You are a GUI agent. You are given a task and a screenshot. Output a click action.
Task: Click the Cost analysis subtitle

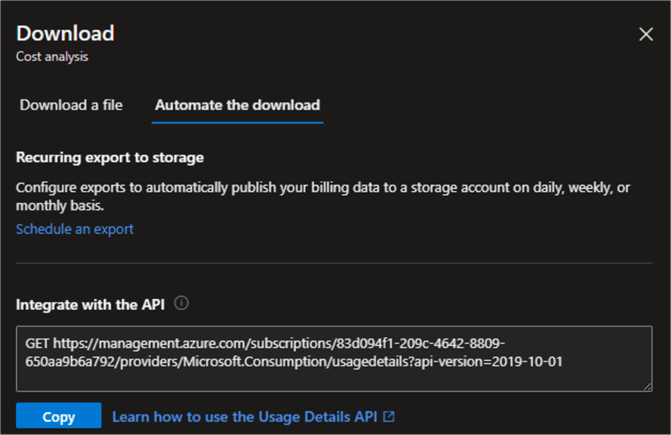(52, 57)
